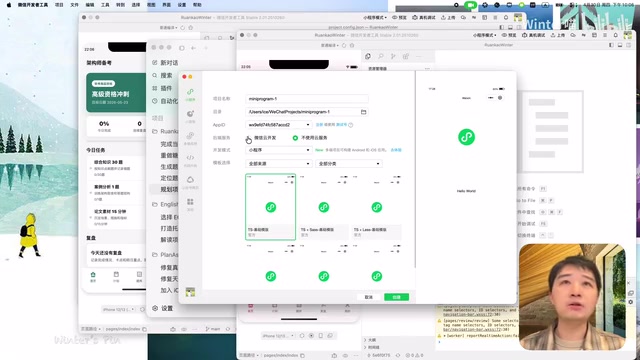Open the iPhone 12/13 device dropdown in front simulator
The image size is (640, 360).
278,336
